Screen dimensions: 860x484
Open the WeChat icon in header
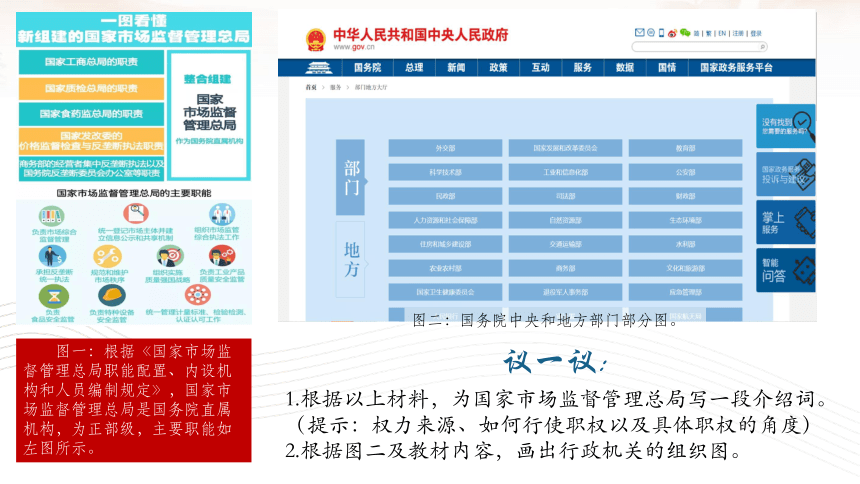tap(685, 33)
